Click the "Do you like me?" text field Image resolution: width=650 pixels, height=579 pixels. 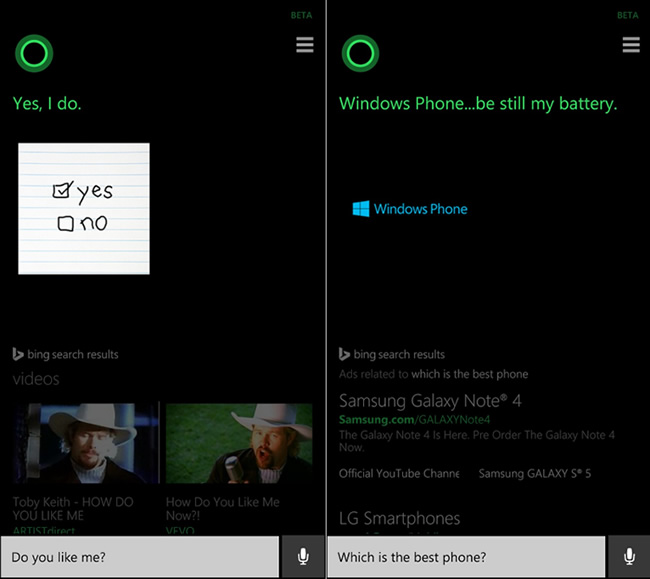140,557
